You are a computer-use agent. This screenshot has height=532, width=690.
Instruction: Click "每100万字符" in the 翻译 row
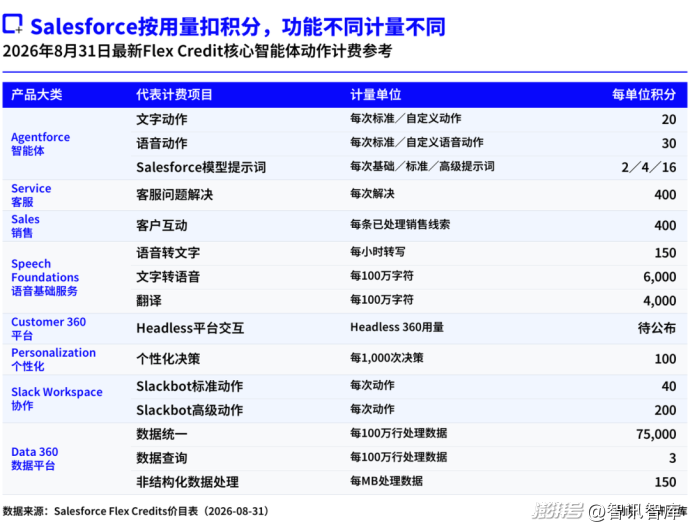tap(382, 300)
